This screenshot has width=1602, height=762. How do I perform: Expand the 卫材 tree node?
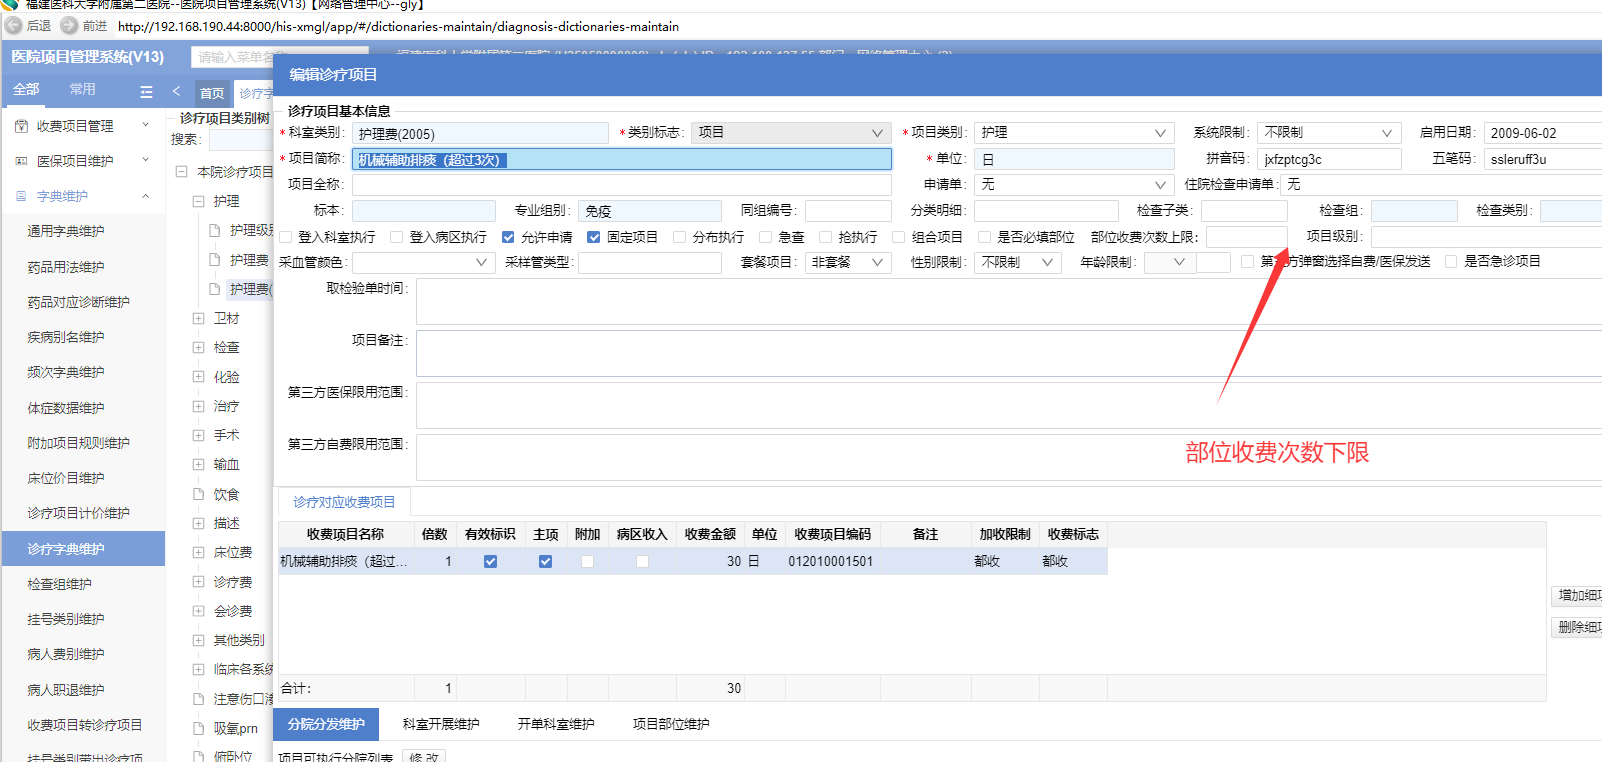coord(198,318)
